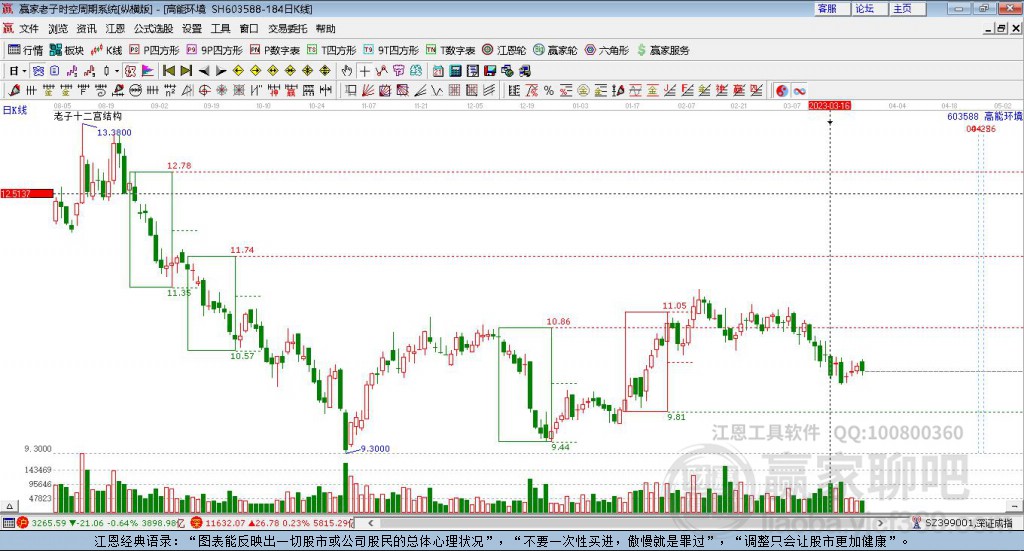Open the 9P四方形 tool
Image resolution: width=1024 pixels, height=551 pixels.
point(214,50)
